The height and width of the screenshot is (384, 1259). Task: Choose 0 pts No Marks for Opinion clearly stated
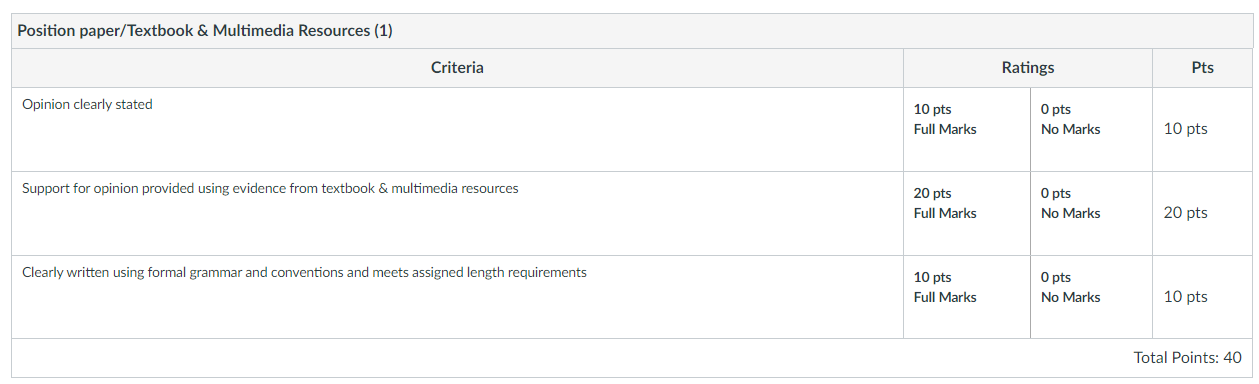tap(1091, 129)
